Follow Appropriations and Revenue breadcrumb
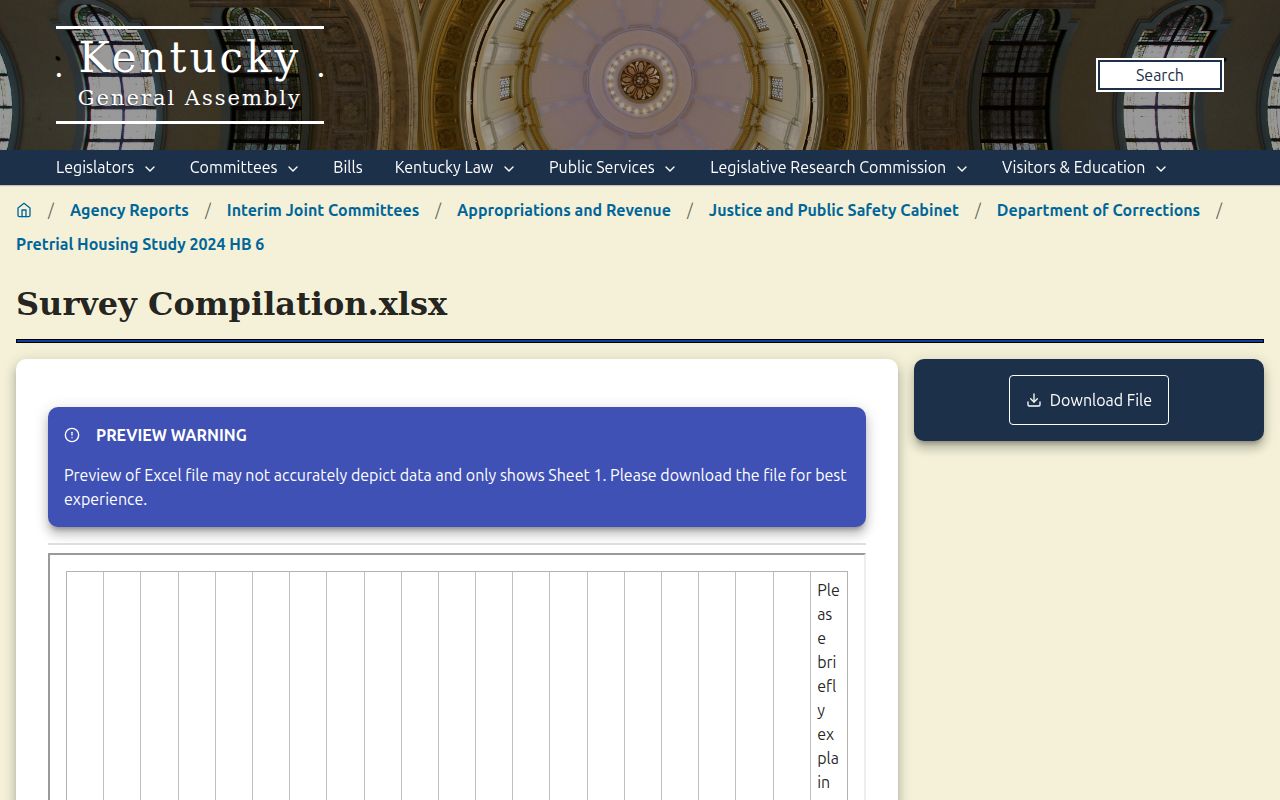The image size is (1280, 800). pyautogui.click(x=564, y=210)
